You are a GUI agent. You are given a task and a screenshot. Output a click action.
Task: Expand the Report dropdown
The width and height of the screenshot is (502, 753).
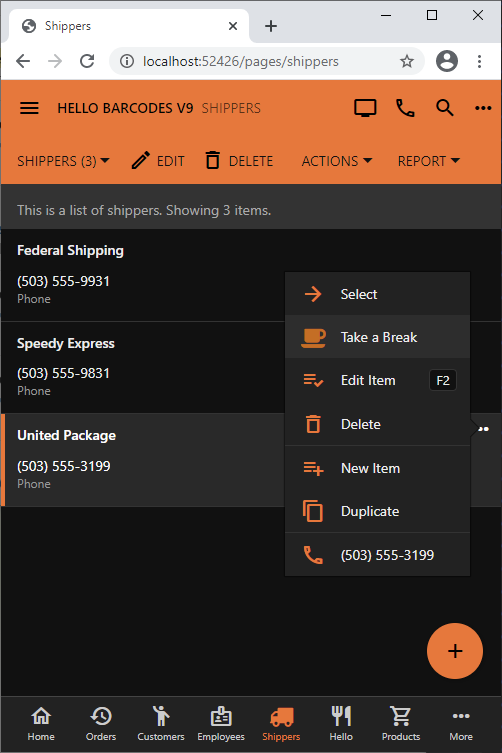[x=429, y=161]
